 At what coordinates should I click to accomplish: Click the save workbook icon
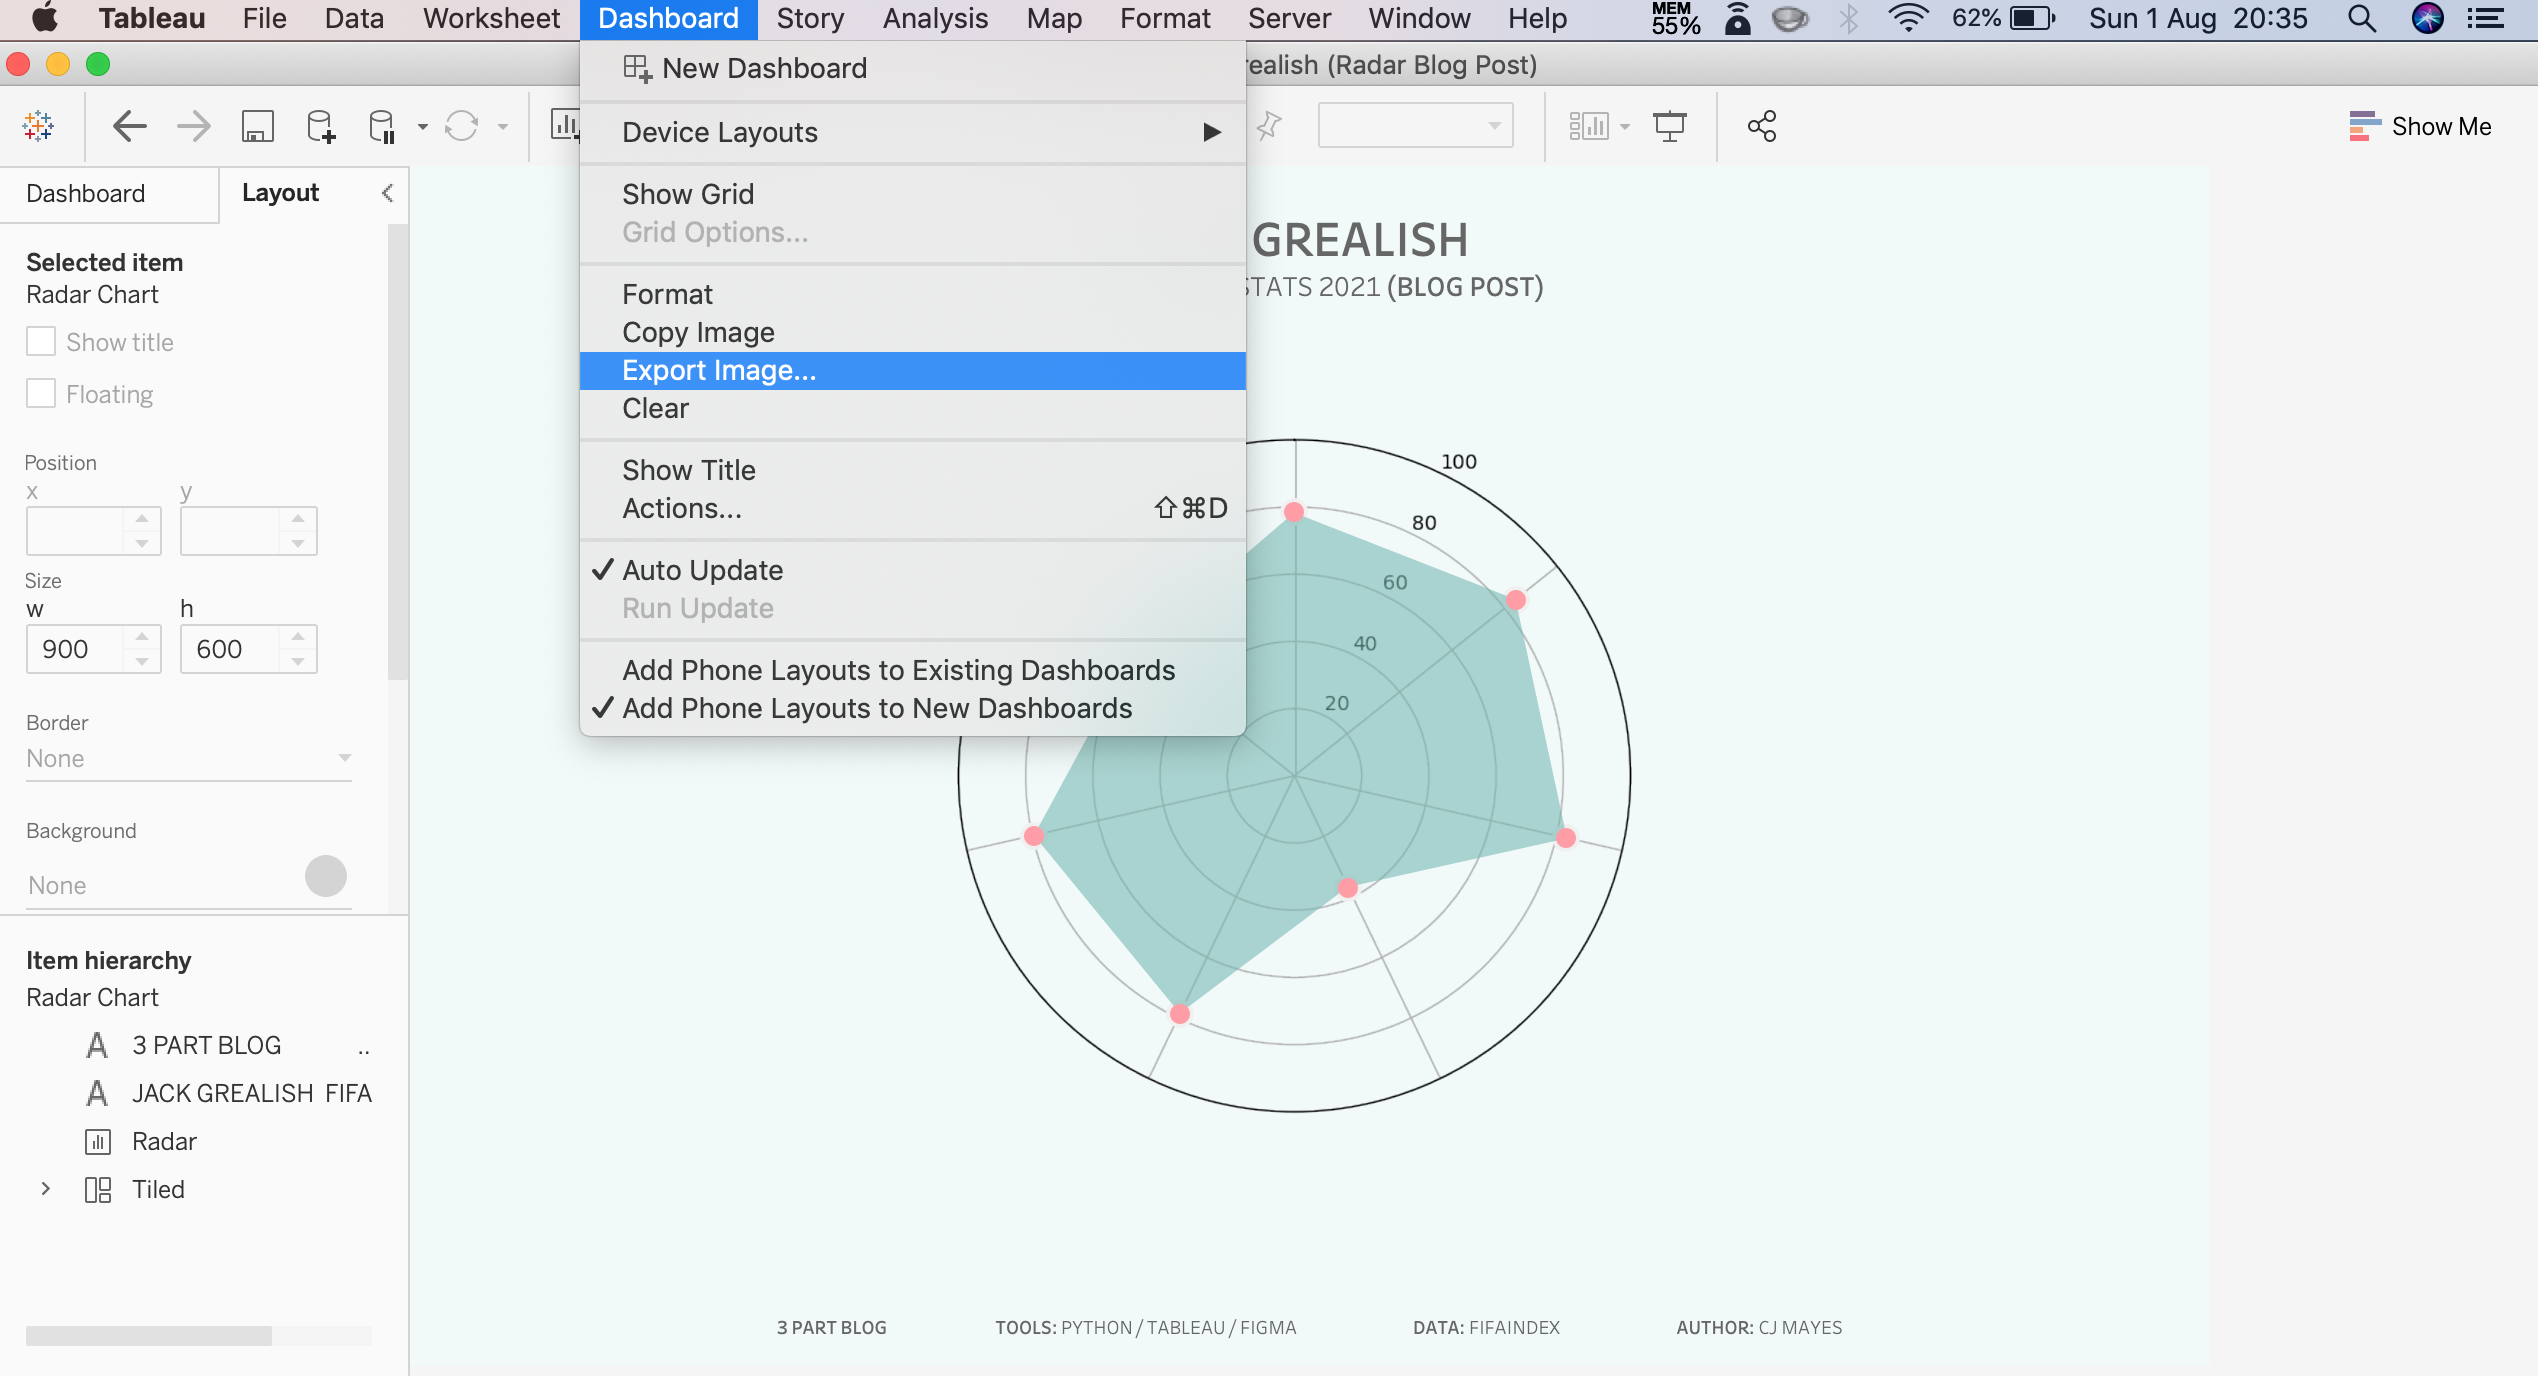(x=257, y=126)
